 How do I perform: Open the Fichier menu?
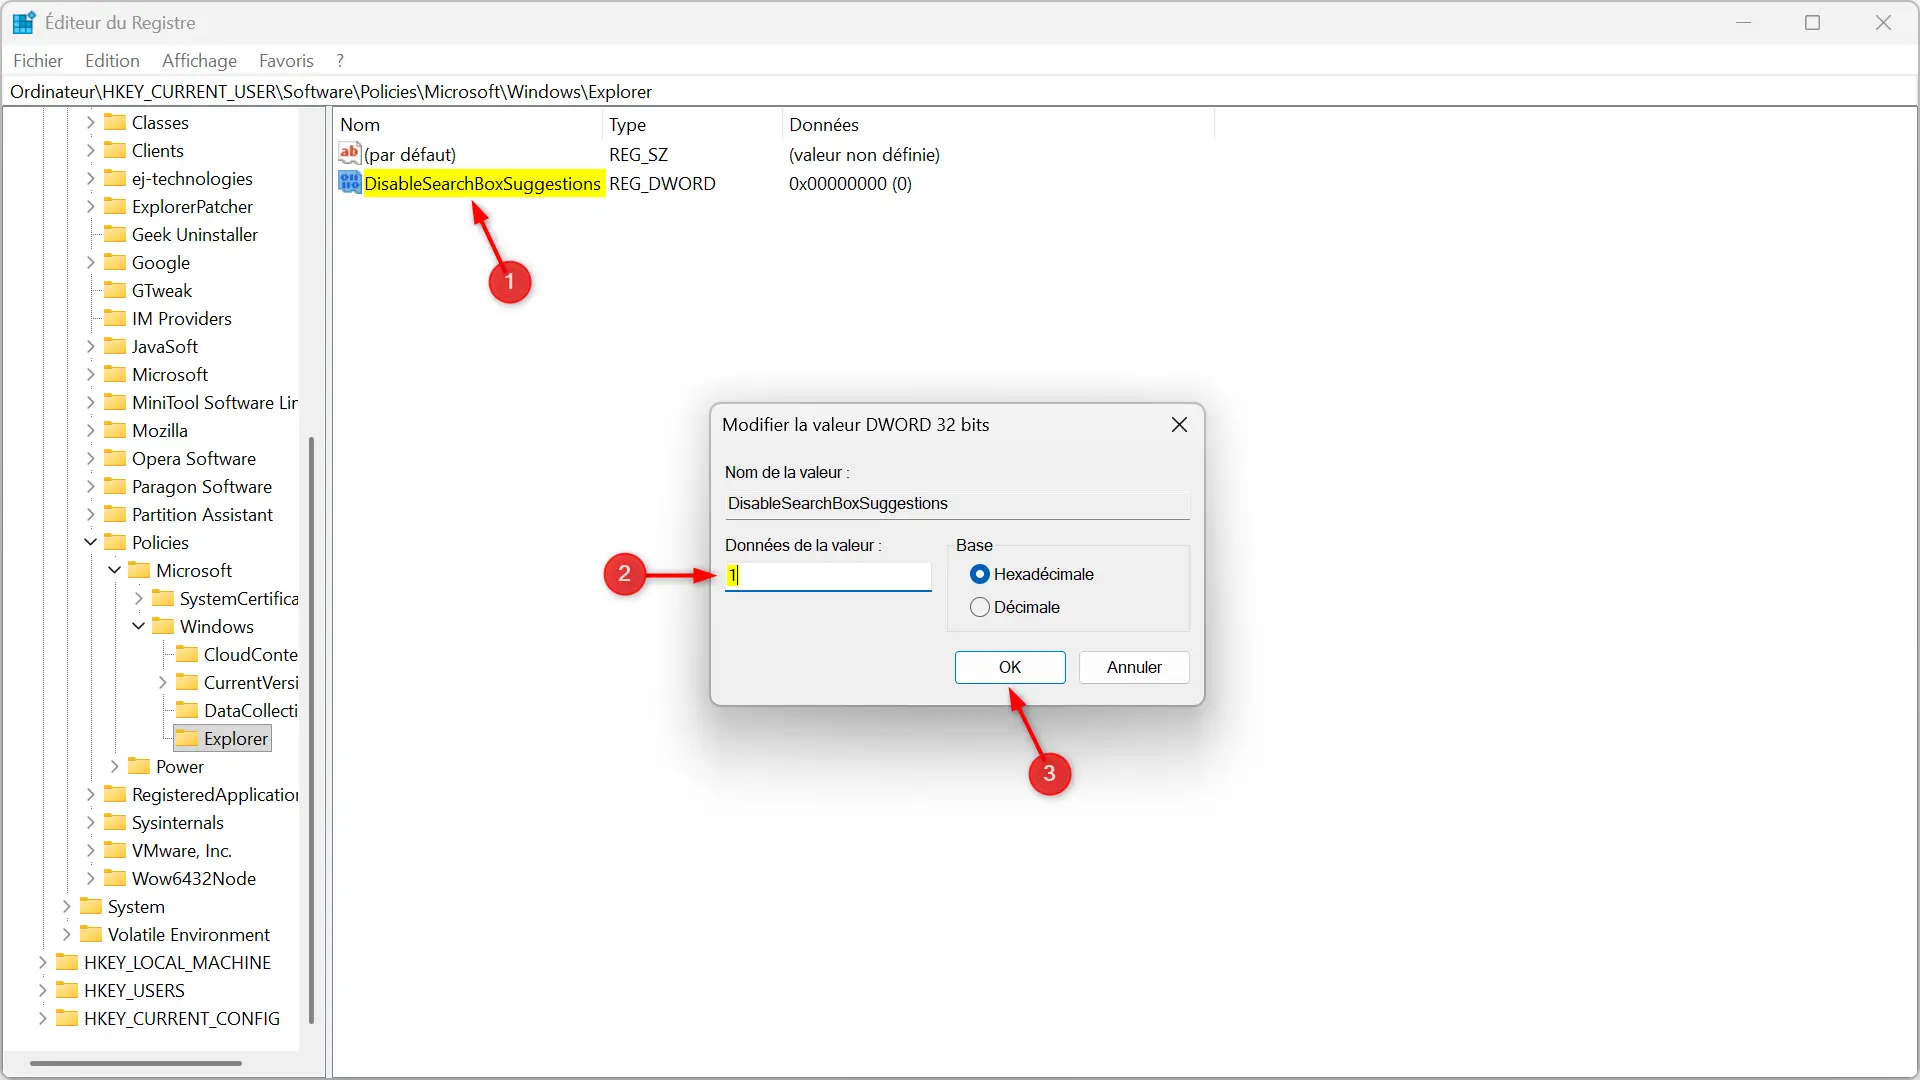coord(38,61)
